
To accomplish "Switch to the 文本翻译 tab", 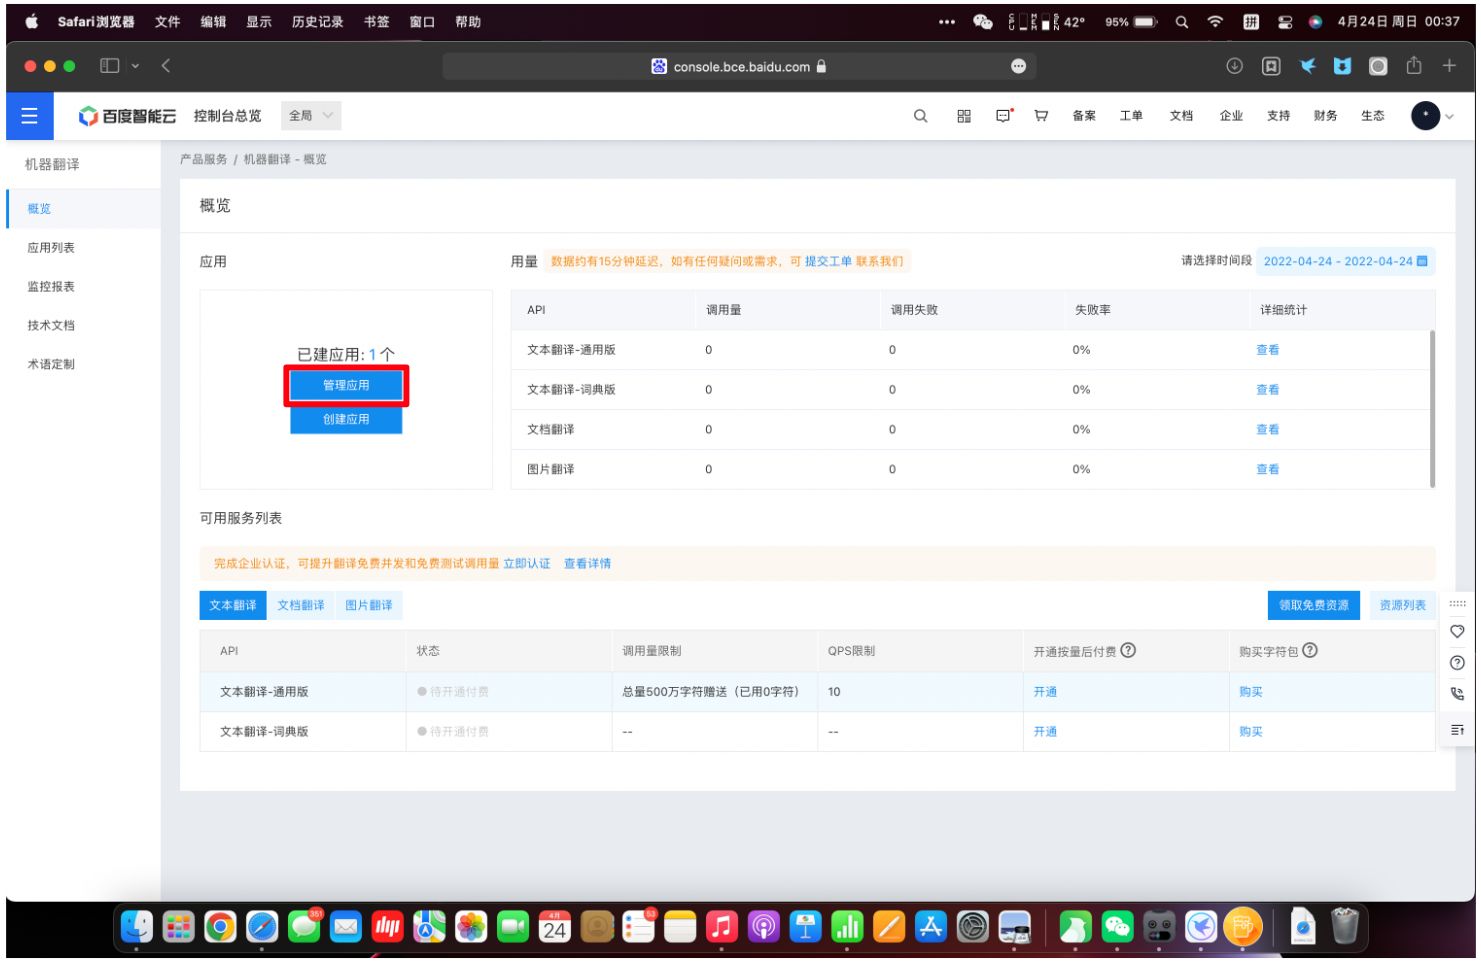I will pos(233,605).
